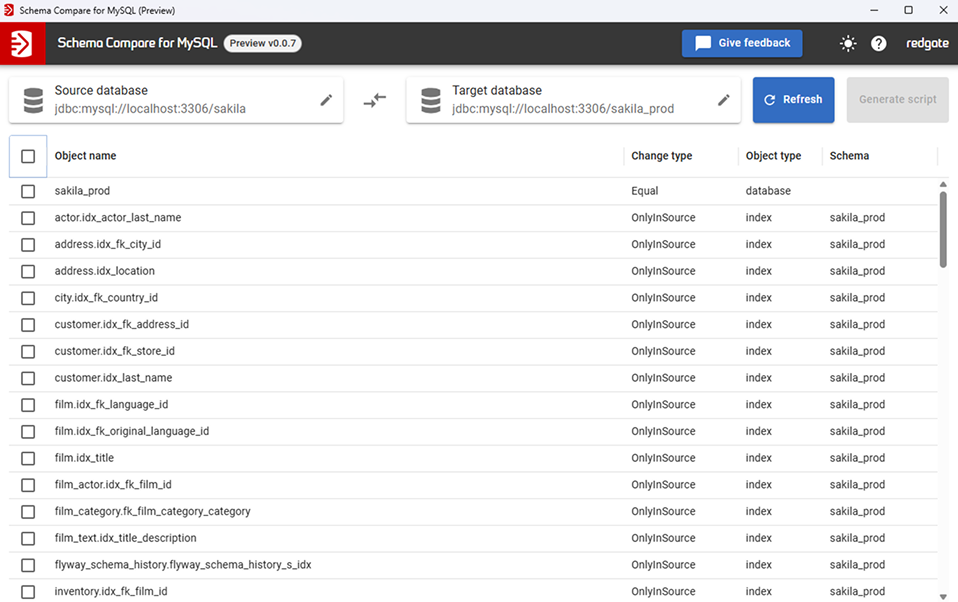Tick the select-all checkbox in header
The width and height of the screenshot is (958, 602).
coord(28,156)
